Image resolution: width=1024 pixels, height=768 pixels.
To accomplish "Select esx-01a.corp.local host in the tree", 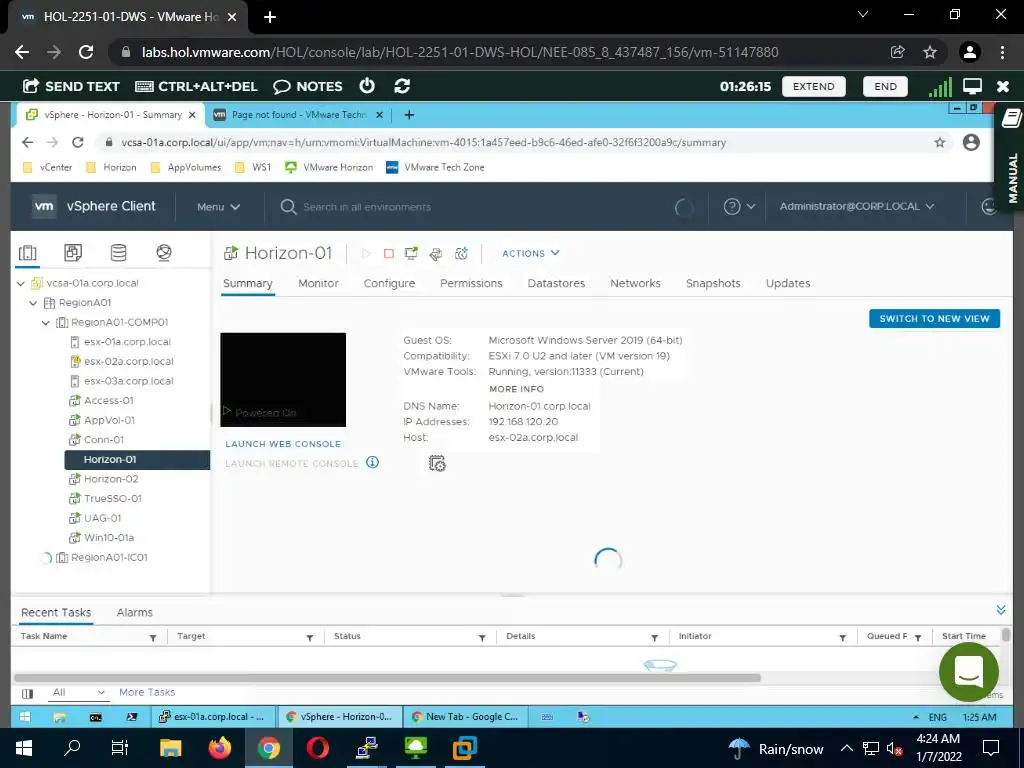I will (x=127, y=342).
